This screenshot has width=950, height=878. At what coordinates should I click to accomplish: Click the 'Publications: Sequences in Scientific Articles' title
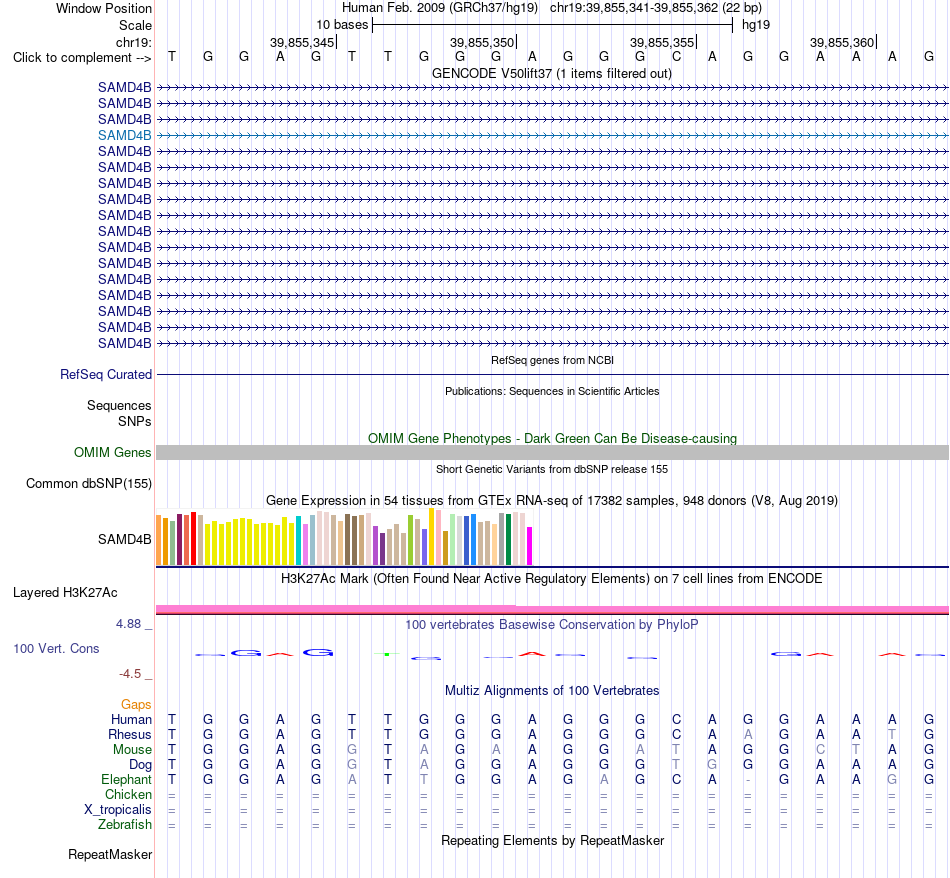[x=552, y=391]
